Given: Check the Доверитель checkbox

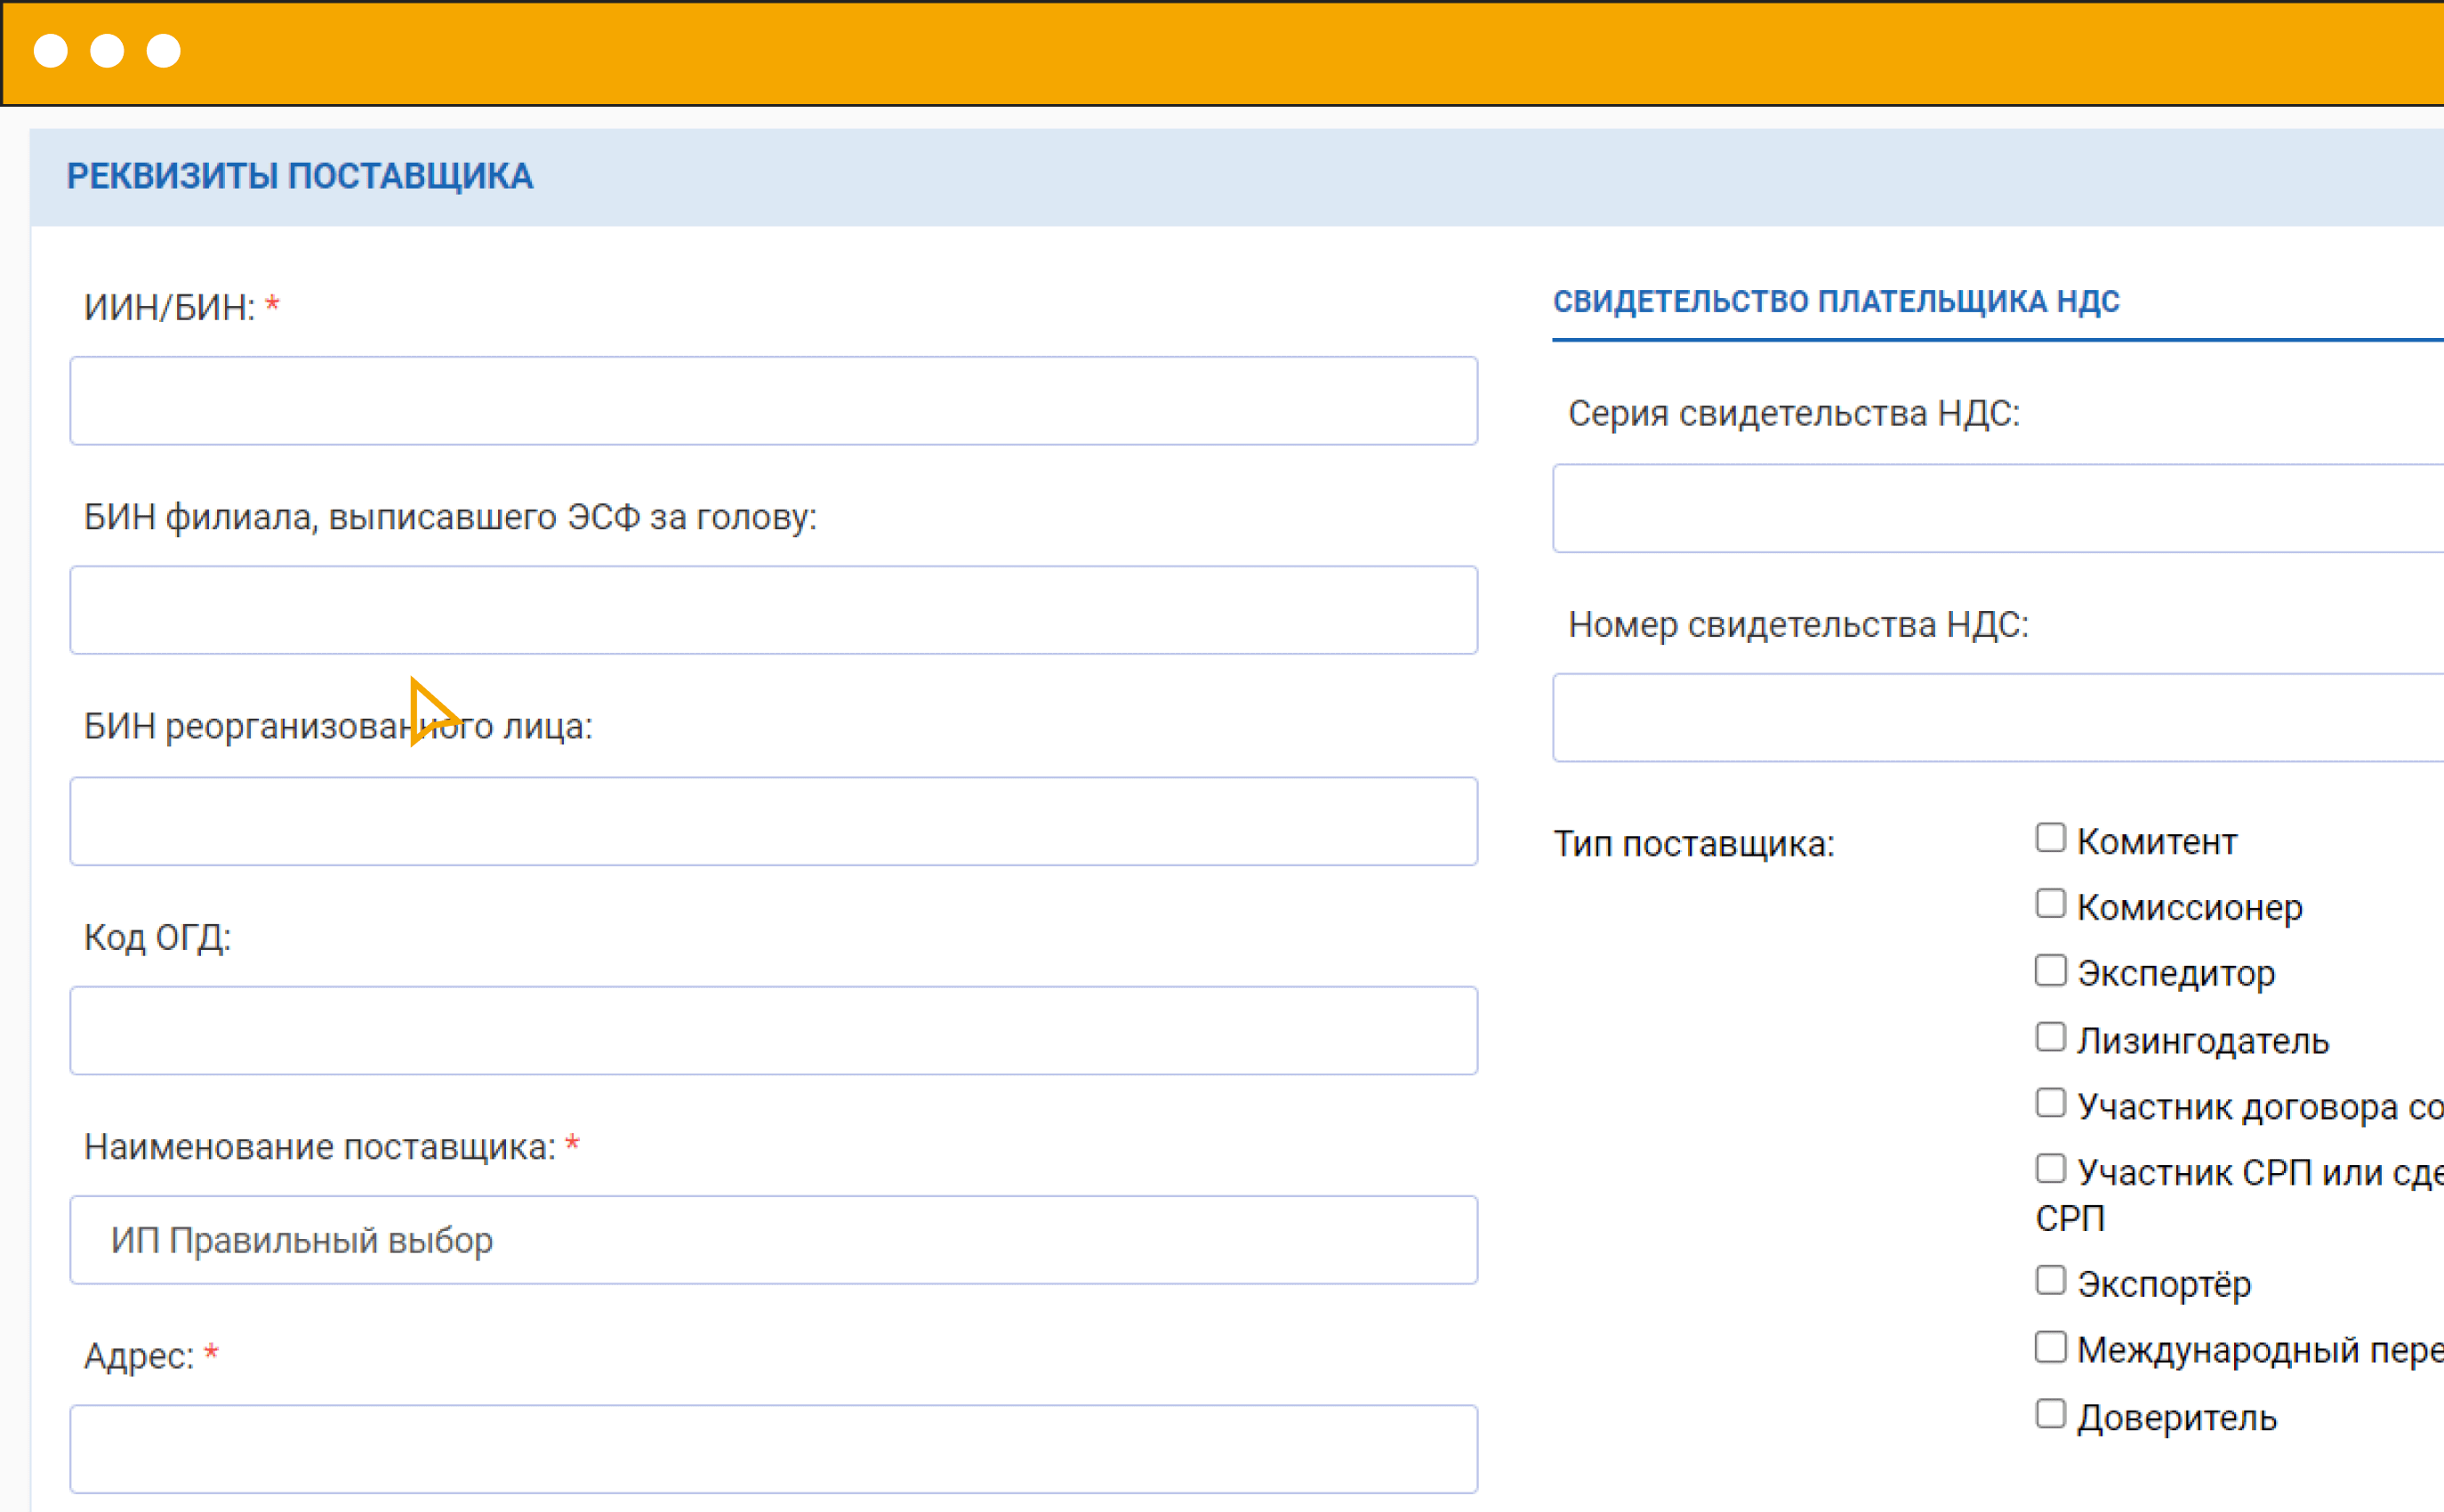Looking at the screenshot, I should (2051, 1413).
